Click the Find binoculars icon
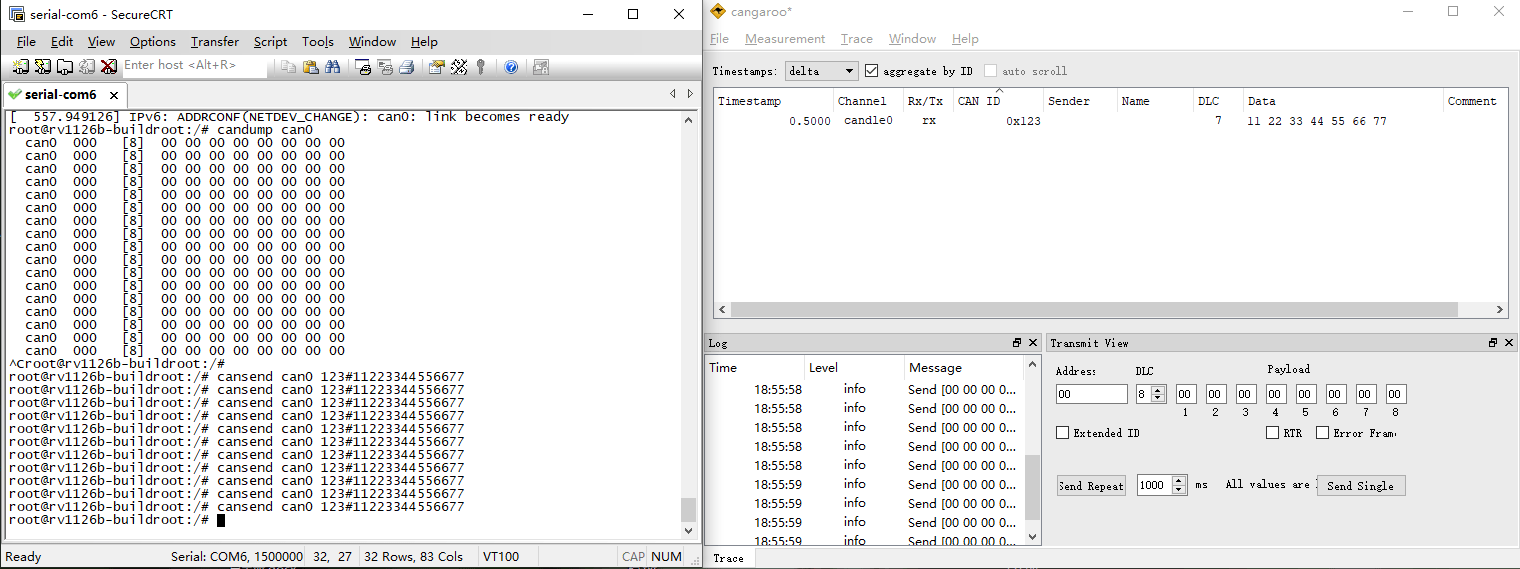This screenshot has width=1520, height=569. (332, 67)
